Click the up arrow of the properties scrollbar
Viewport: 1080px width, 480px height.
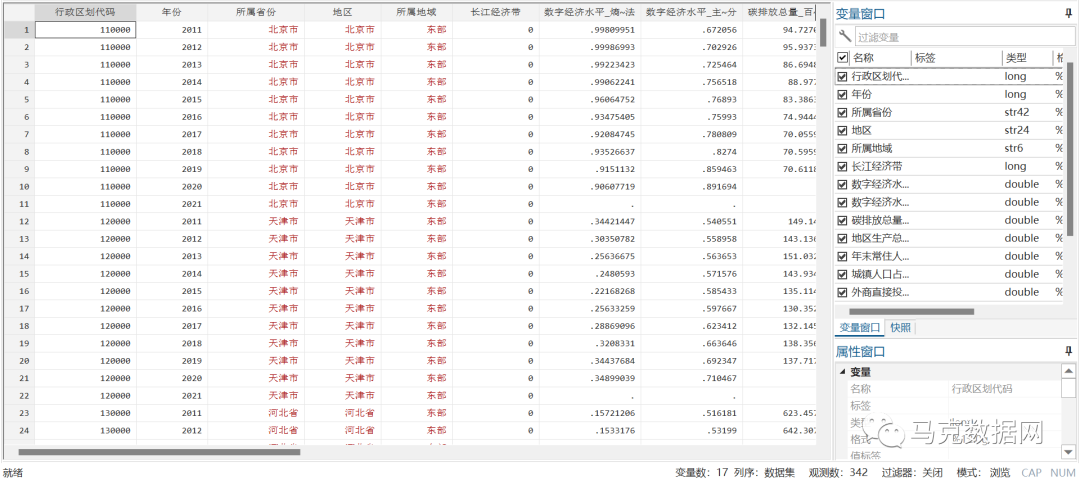(x=1068, y=371)
